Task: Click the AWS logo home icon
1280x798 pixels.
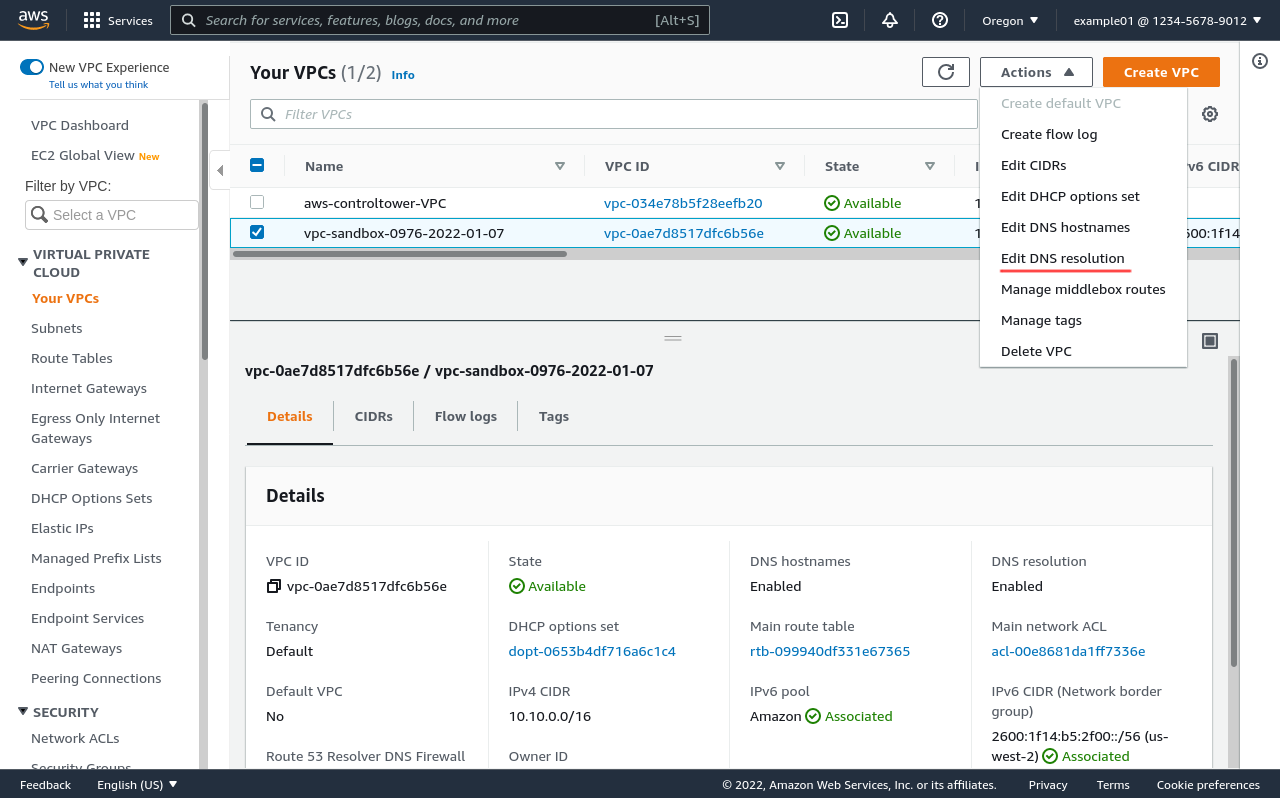Action: [x=33, y=19]
